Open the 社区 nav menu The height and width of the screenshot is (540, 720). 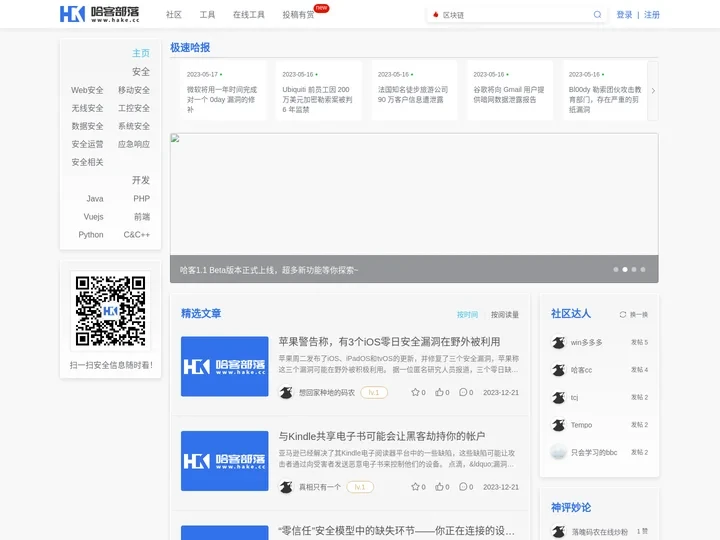pyautogui.click(x=174, y=15)
